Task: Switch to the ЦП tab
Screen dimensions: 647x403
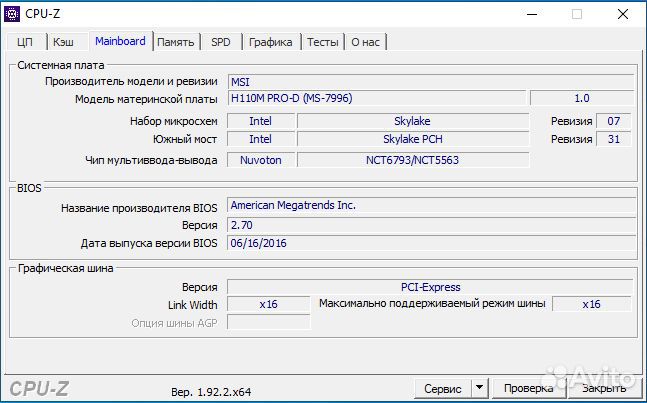Action: [x=26, y=42]
